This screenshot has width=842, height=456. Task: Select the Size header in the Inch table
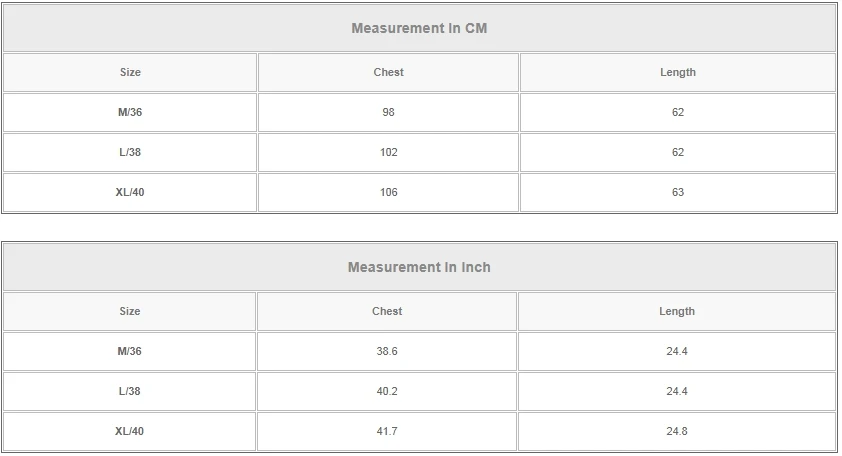coord(130,311)
